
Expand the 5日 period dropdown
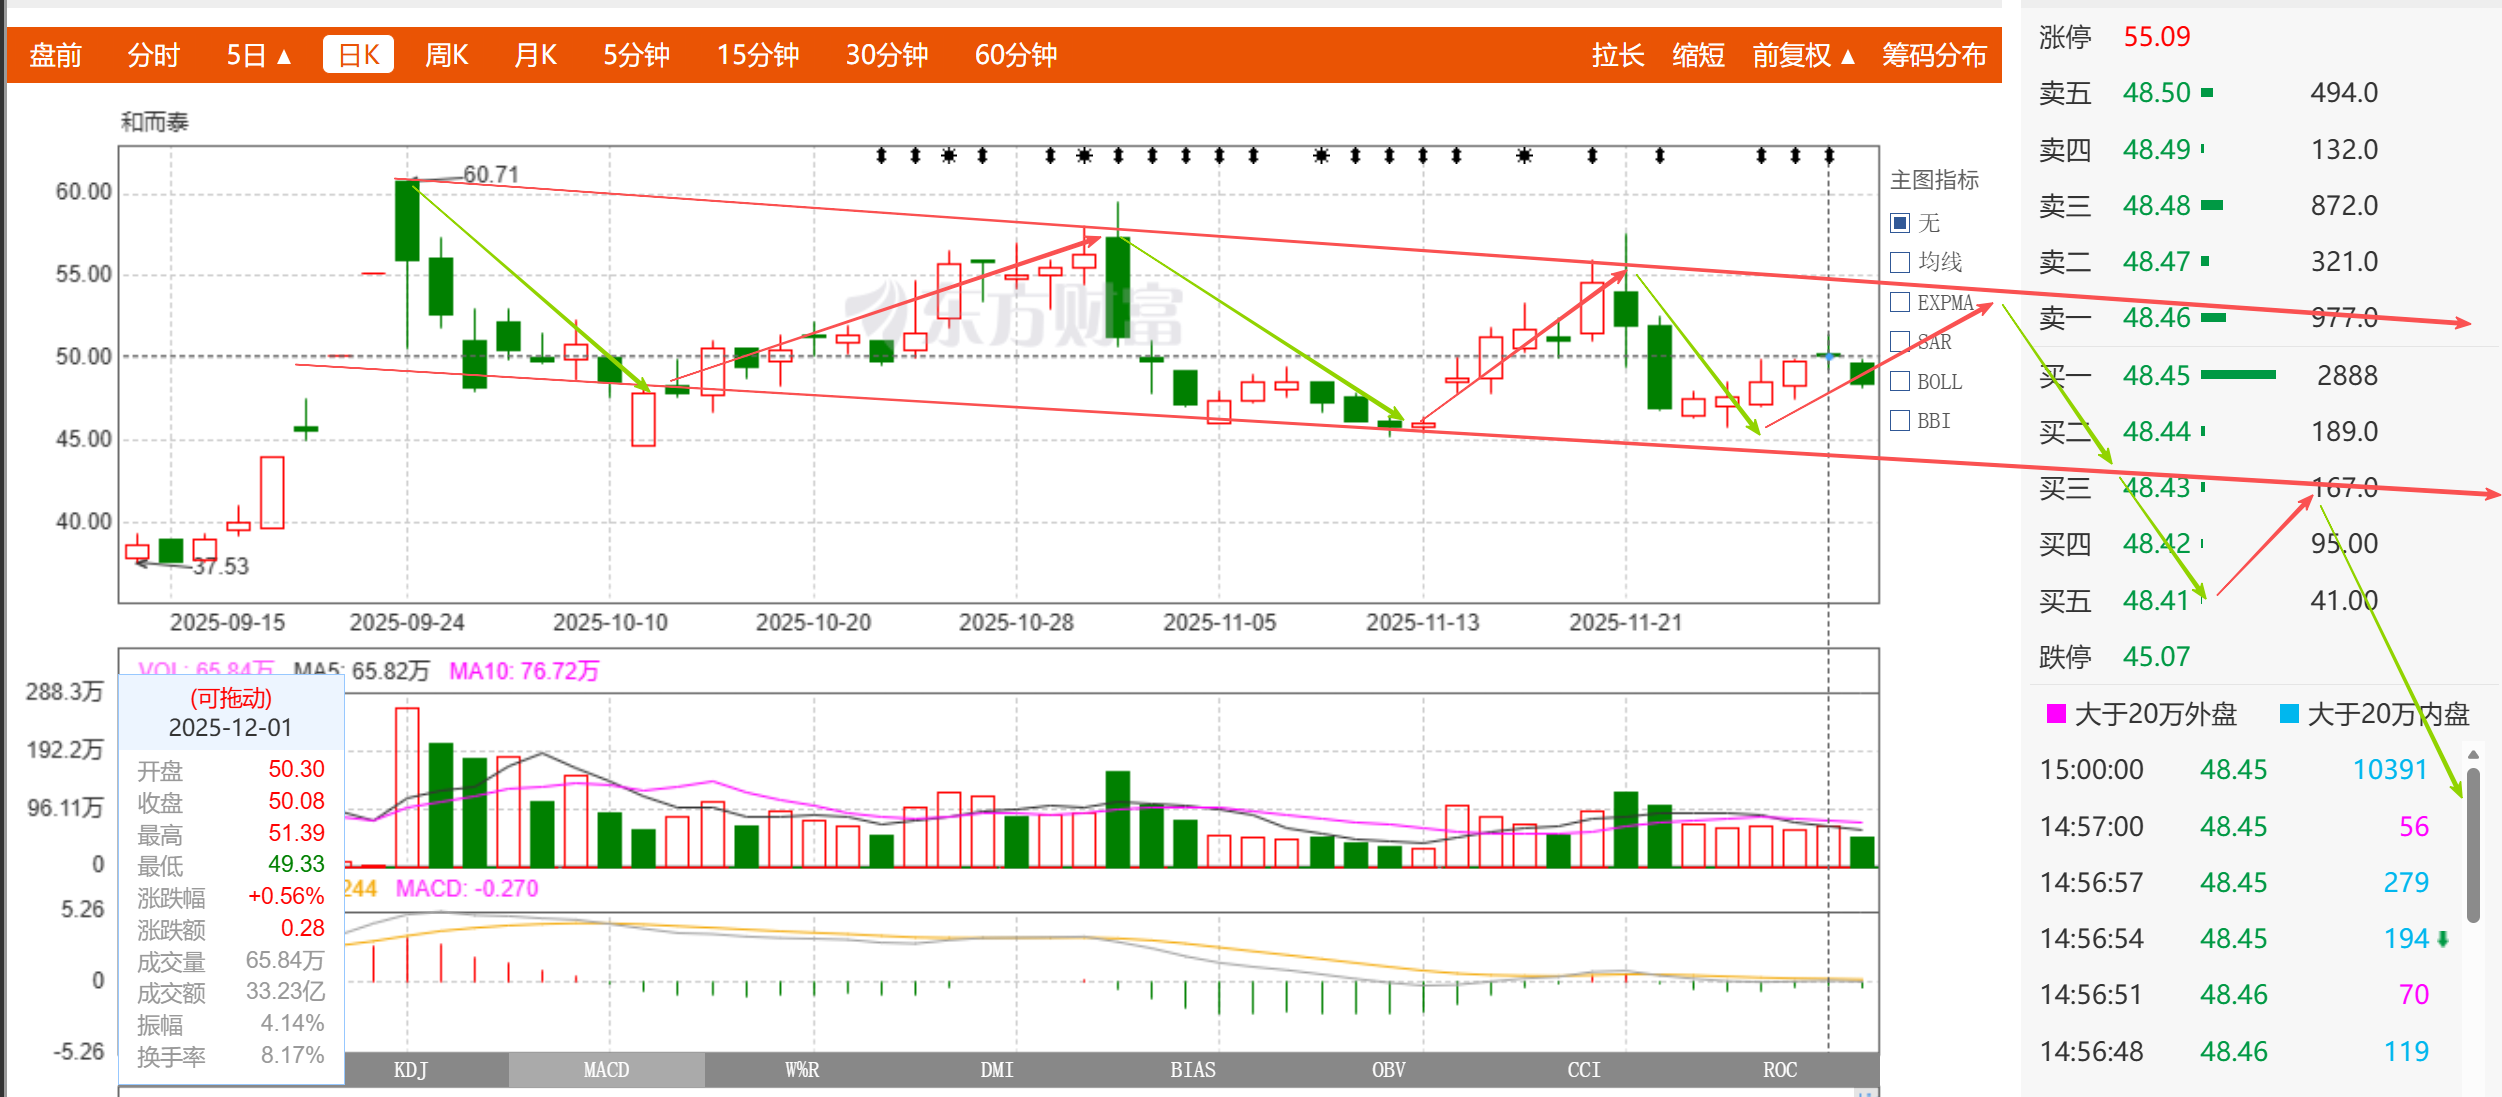coord(258,55)
